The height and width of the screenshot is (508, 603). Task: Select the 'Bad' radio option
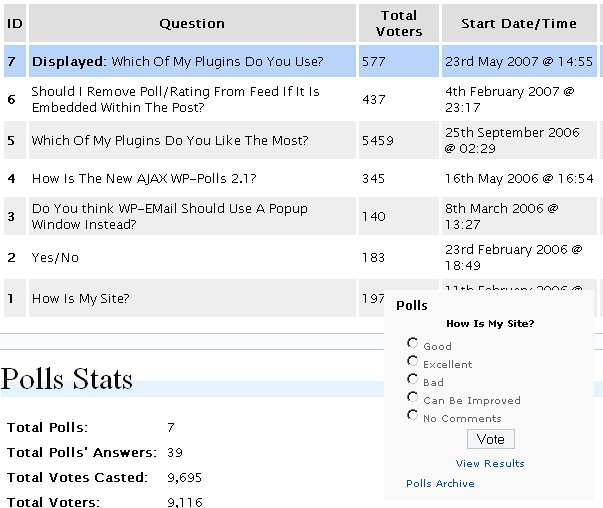[412, 380]
